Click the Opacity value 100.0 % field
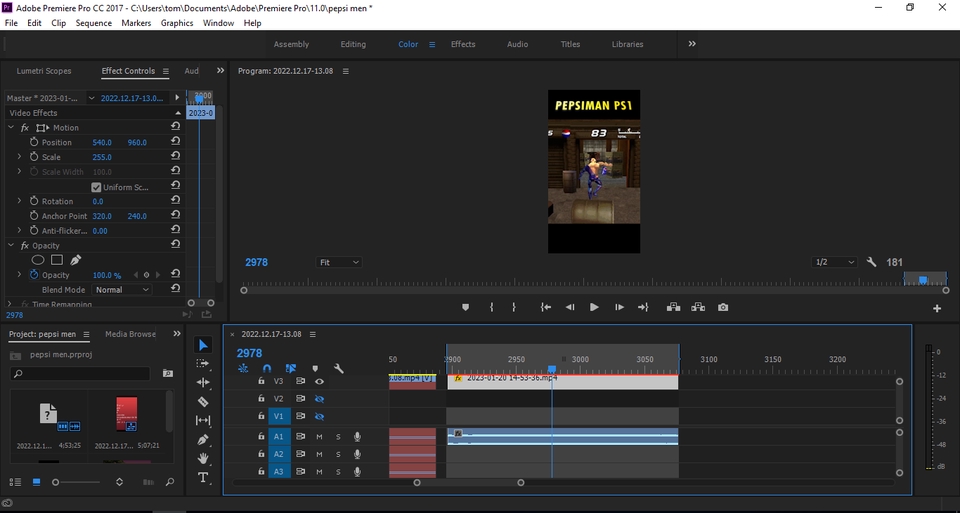960x513 pixels. coord(106,275)
